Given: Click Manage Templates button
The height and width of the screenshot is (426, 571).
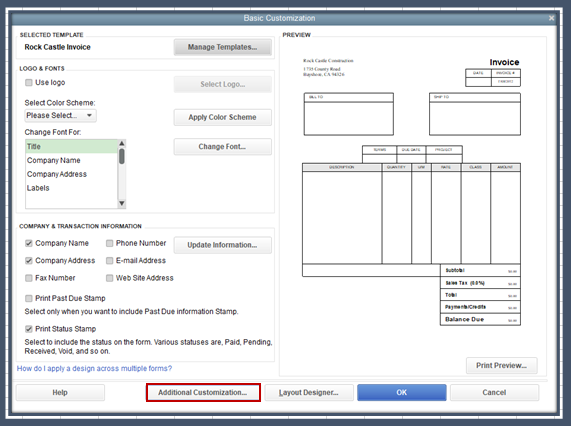Looking at the screenshot, I should [x=223, y=47].
